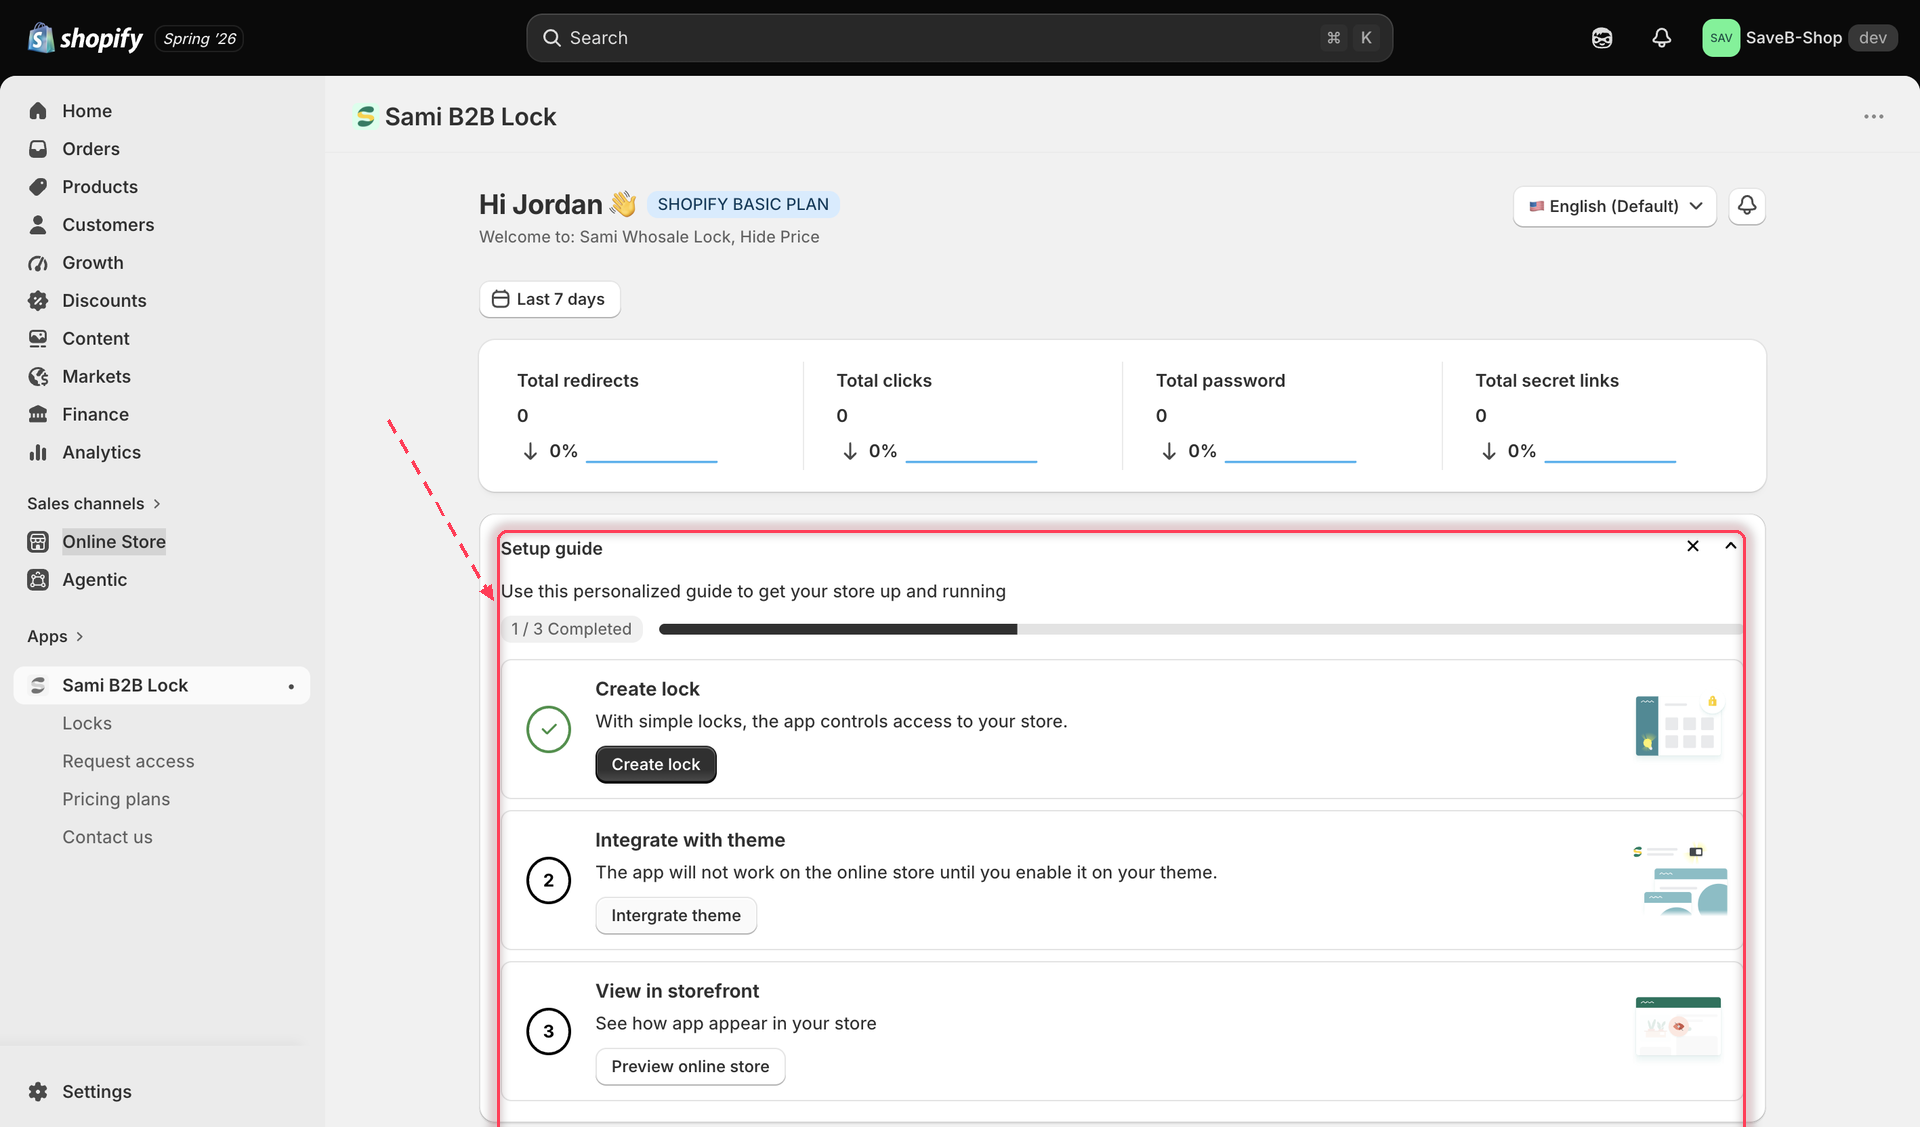Dismiss the Setup guide with the X
1920x1127 pixels.
point(1693,546)
